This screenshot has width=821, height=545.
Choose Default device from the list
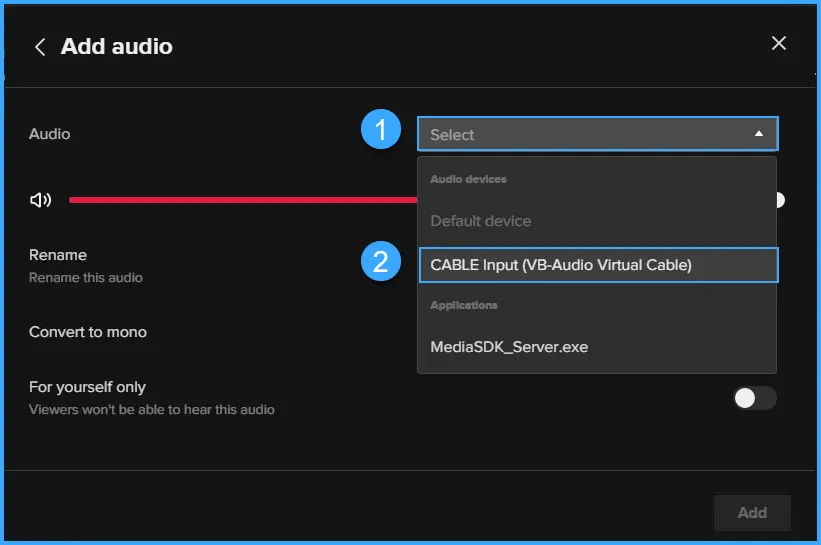tap(481, 221)
